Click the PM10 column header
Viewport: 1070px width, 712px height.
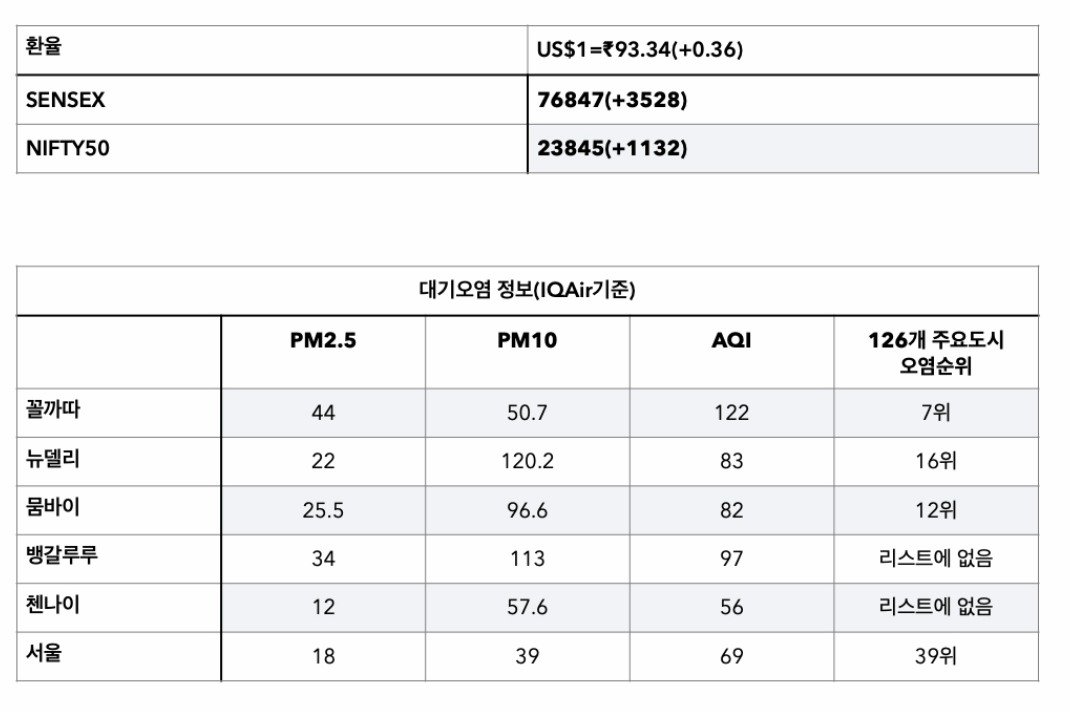click(527, 340)
